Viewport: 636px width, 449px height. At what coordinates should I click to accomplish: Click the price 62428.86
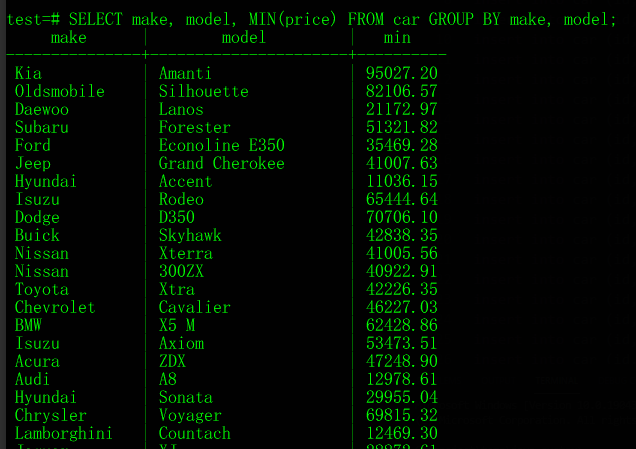pyautogui.click(x=402, y=325)
